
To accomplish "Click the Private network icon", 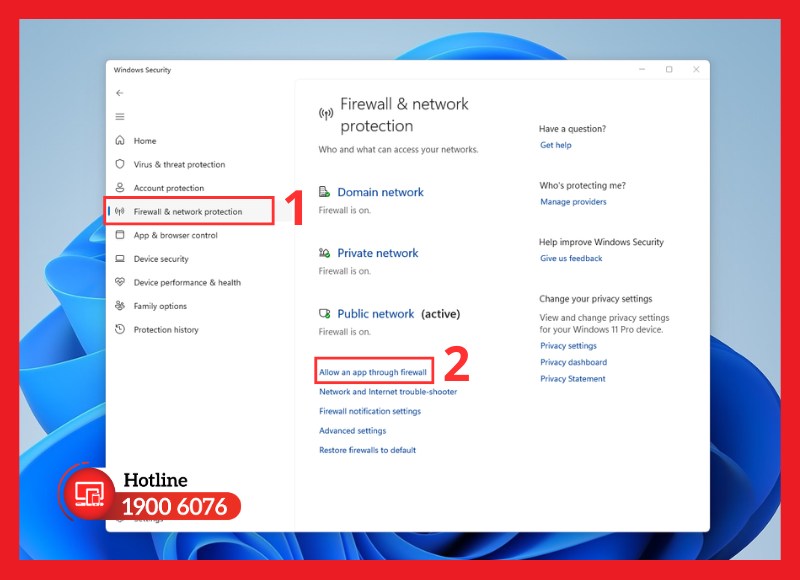I will (x=324, y=253).
